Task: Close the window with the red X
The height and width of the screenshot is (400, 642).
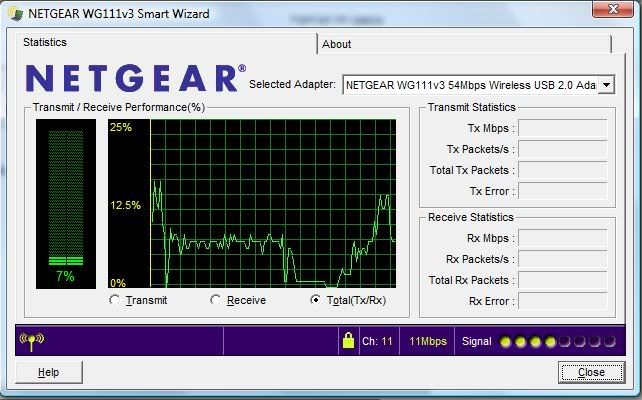Action: (x=613, y=9)
